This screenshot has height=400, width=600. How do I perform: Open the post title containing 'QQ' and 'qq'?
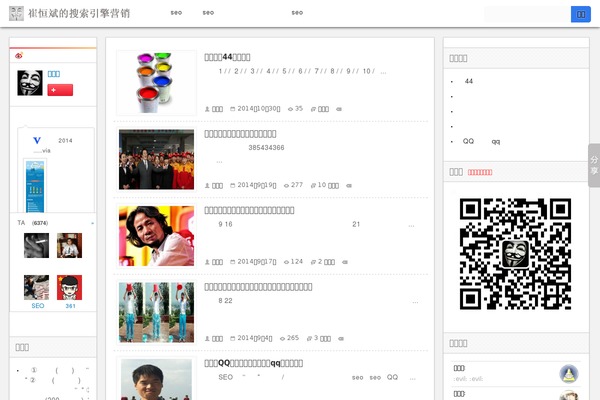254,363
